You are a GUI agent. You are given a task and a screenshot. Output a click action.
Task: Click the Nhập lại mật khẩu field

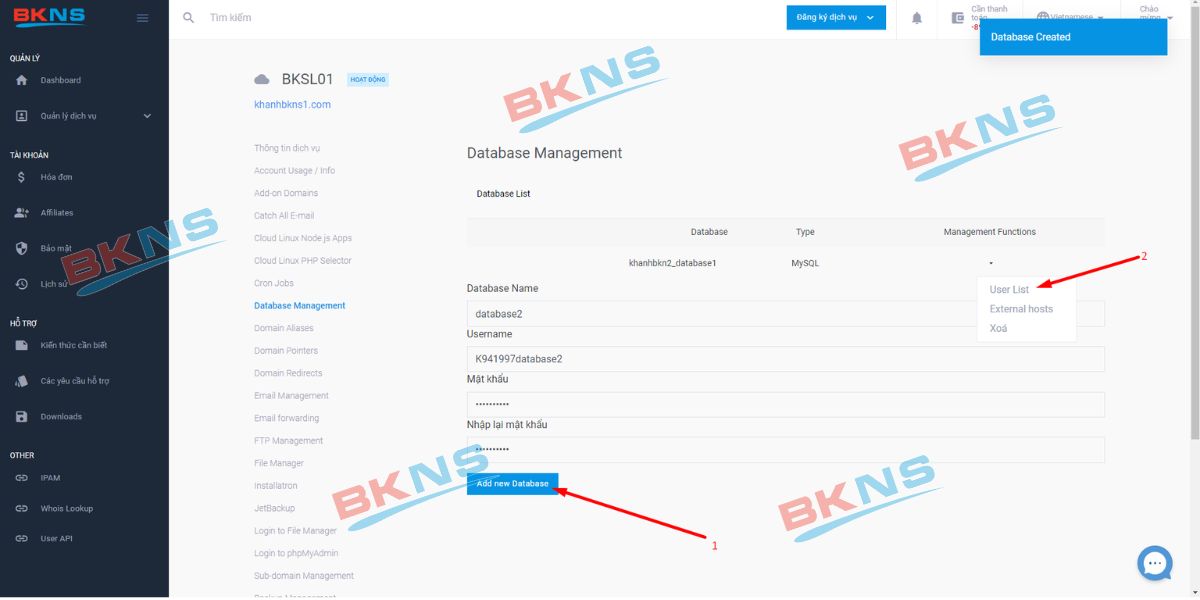[x=786, y=450]
